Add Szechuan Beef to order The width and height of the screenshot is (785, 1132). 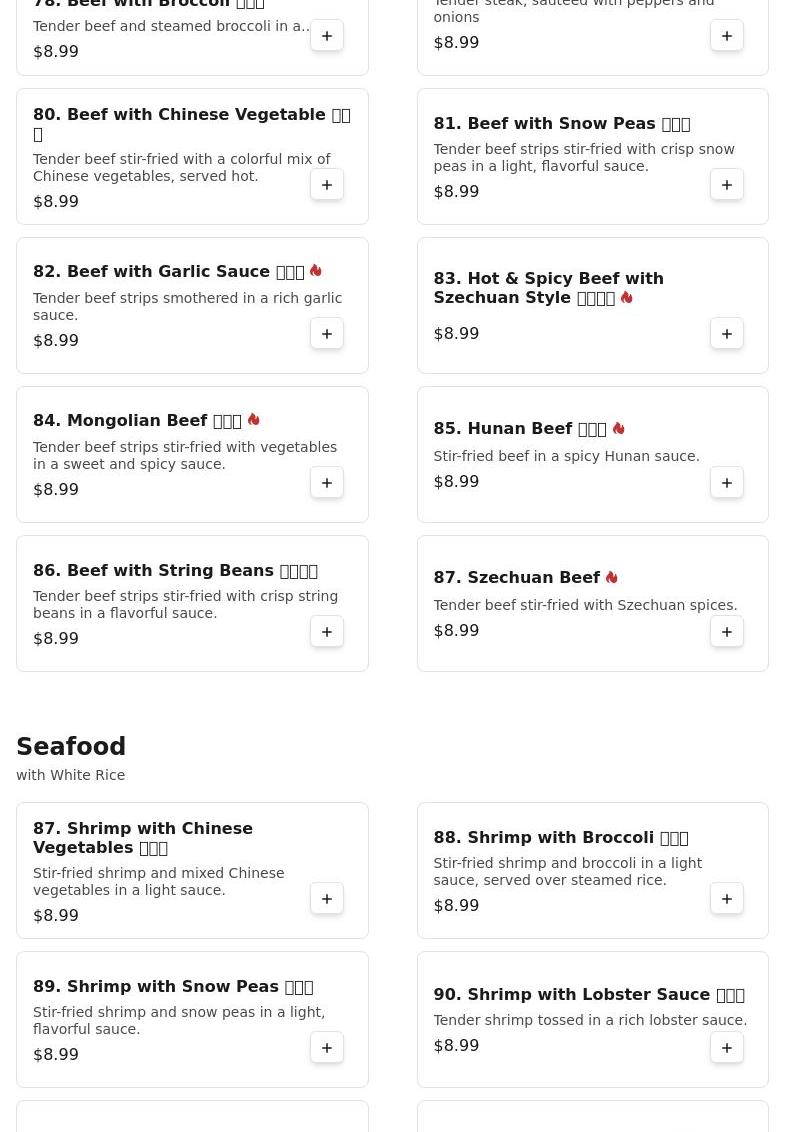click(x=727, y=632)
